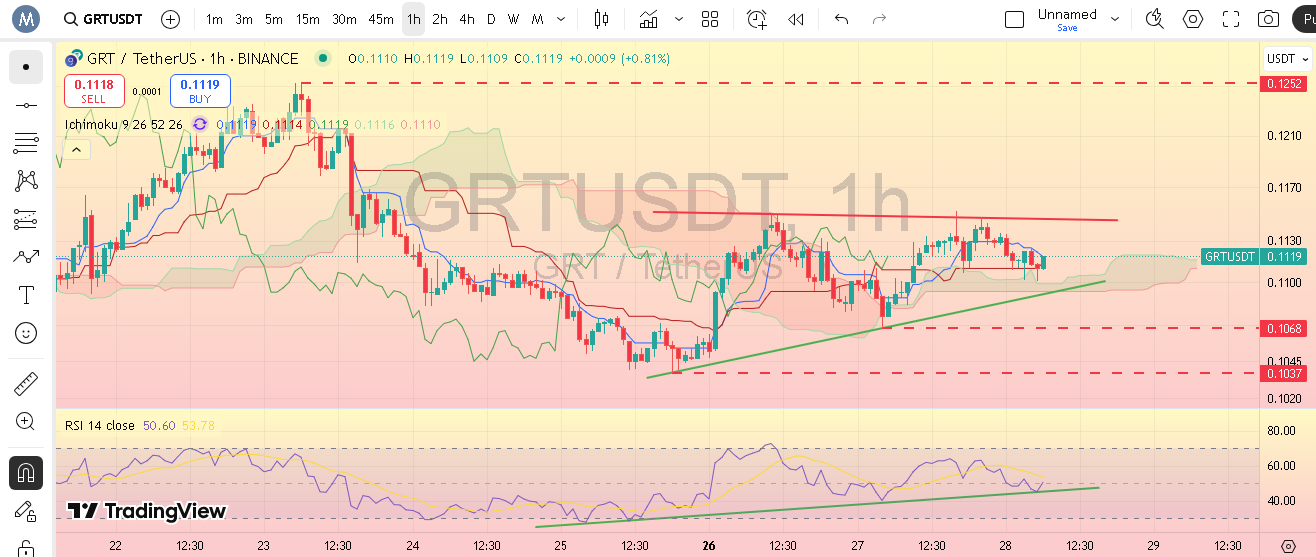
Task: Activate the ruler measure tool
Action: [26, 384]
